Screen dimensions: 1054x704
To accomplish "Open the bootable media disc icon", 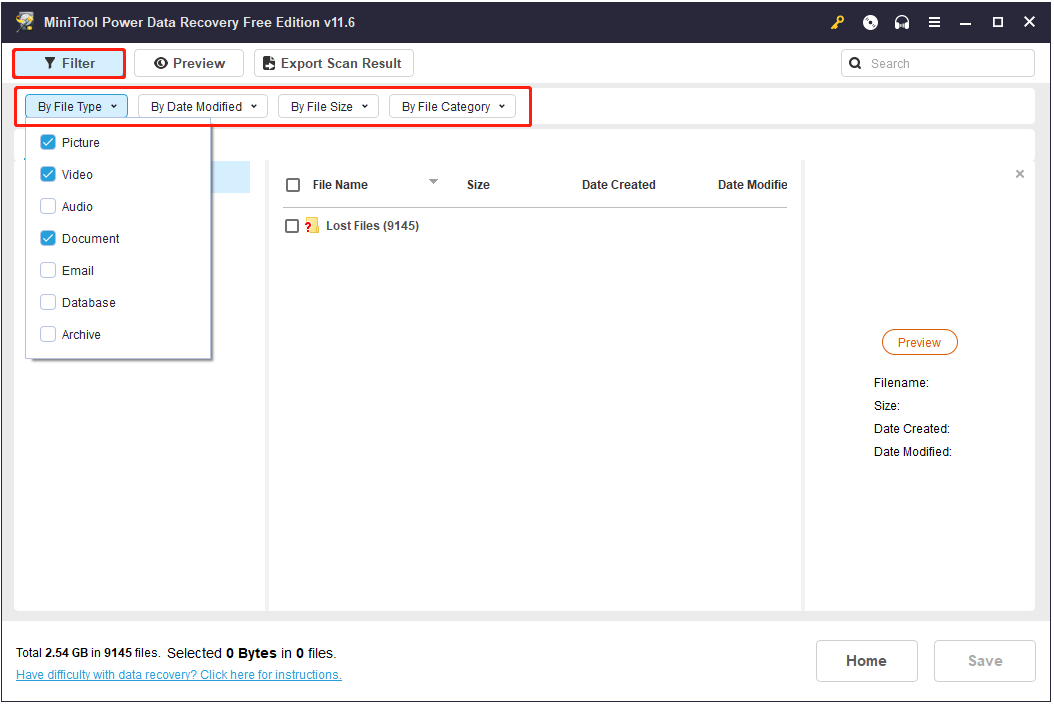I will coord(869,22).
